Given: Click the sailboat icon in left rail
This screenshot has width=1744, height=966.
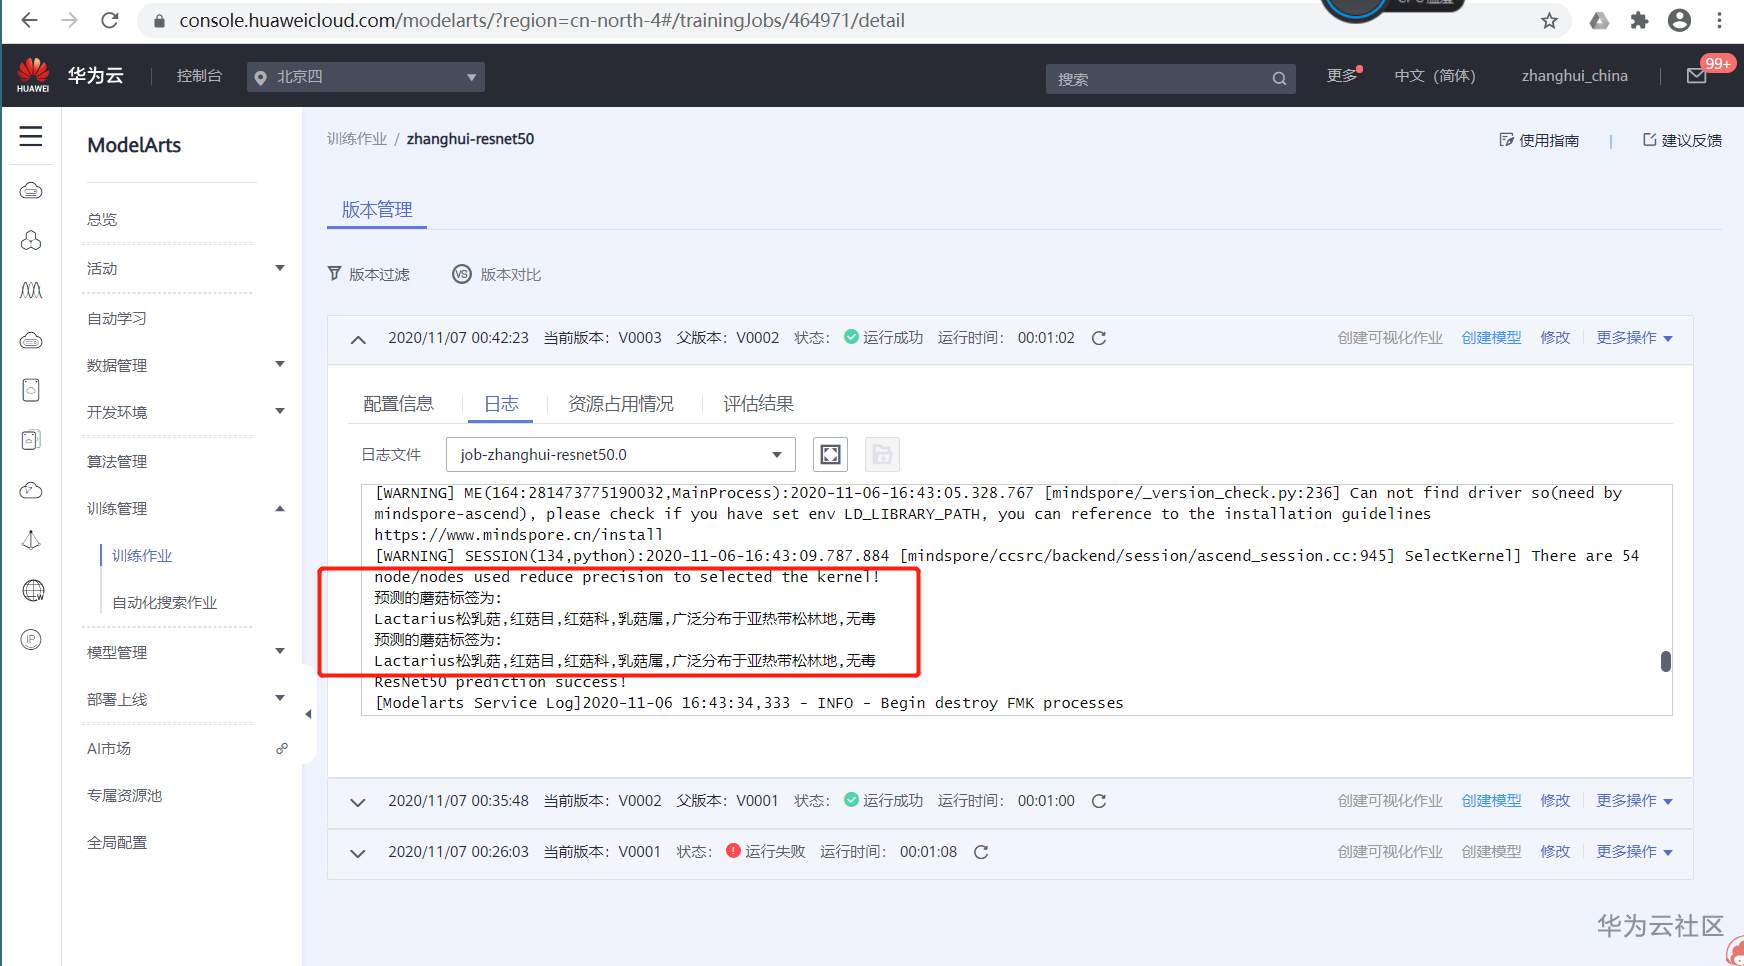Looking at the screenshot, I should click(31, 540).
